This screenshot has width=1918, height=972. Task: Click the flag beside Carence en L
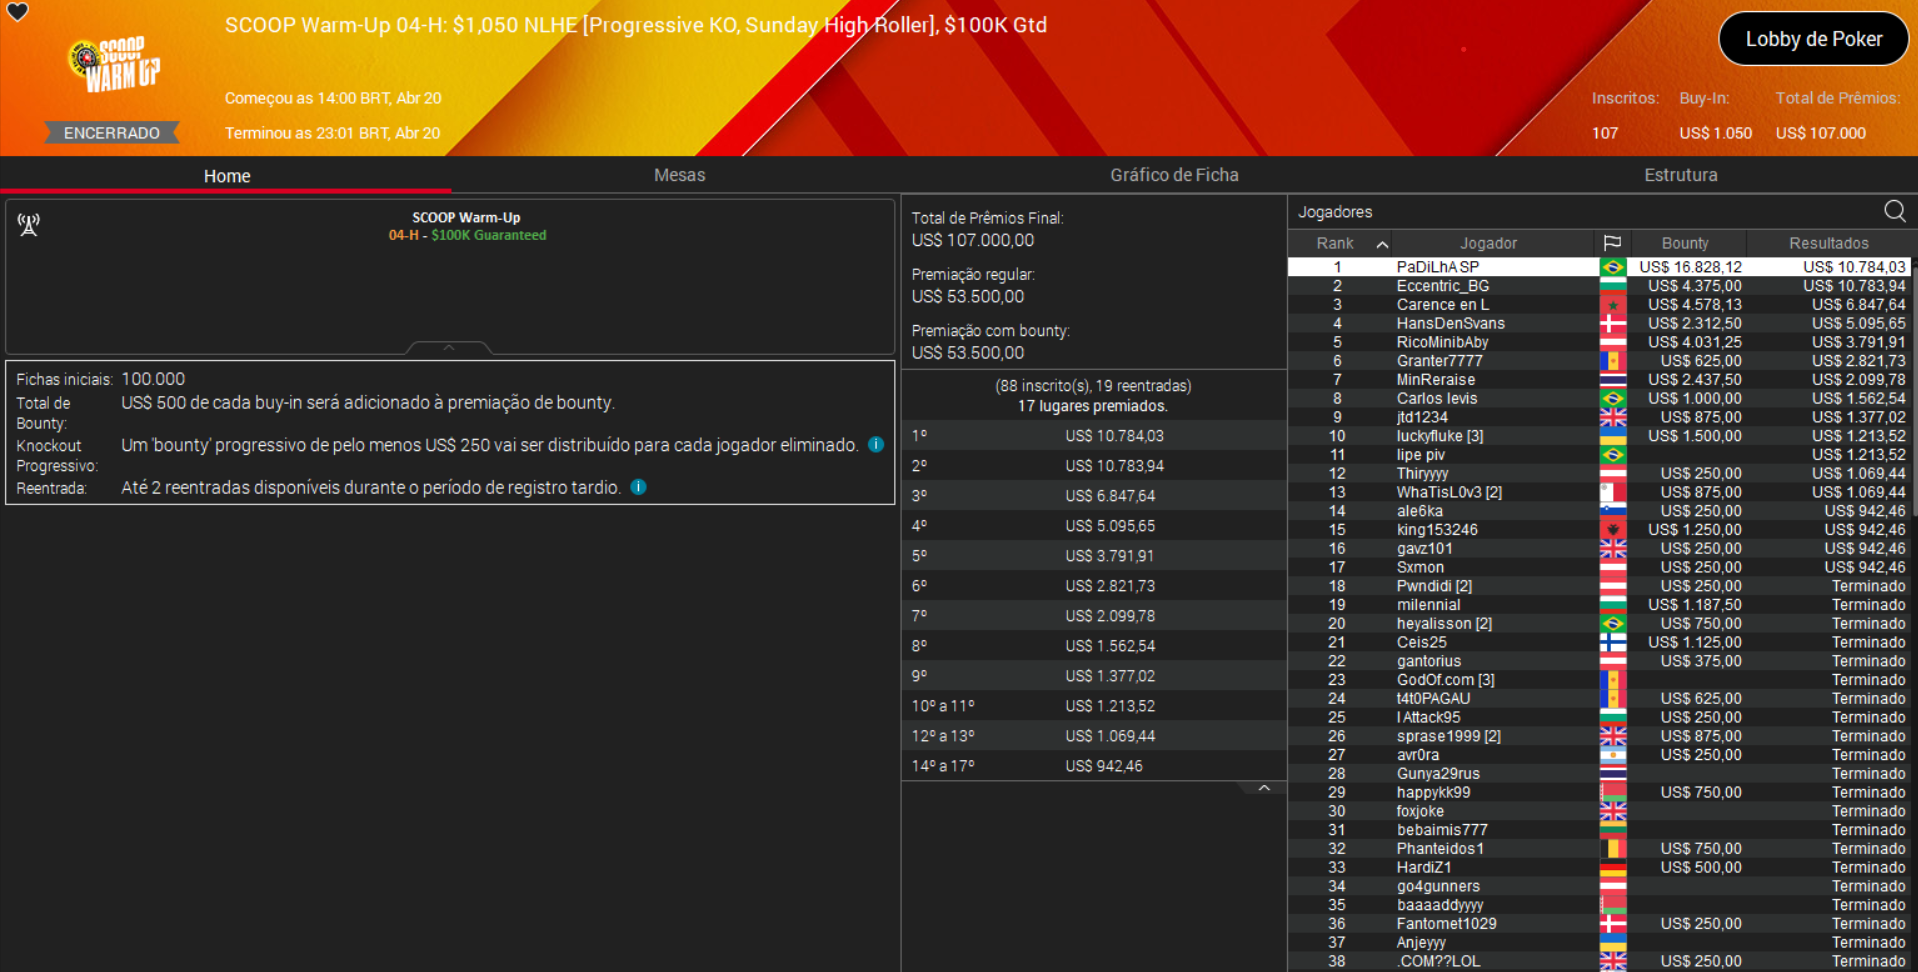coord(1612,305)
